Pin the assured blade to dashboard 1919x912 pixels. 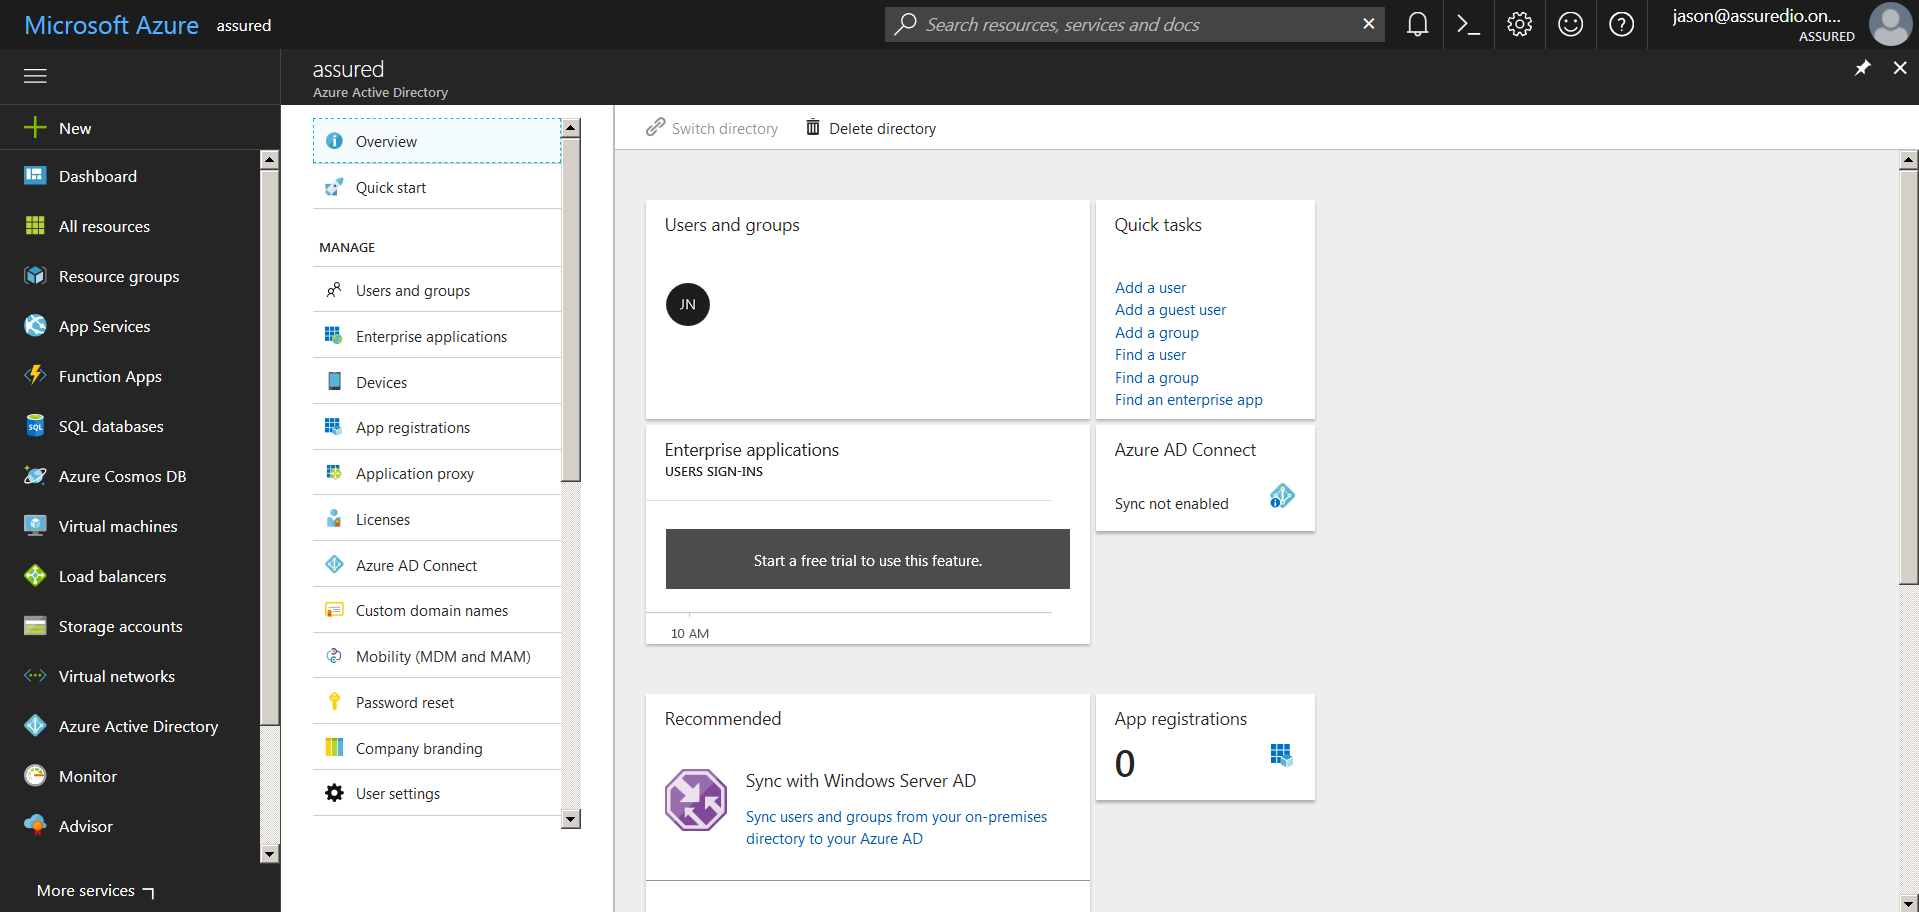(x=1862, y=68)
